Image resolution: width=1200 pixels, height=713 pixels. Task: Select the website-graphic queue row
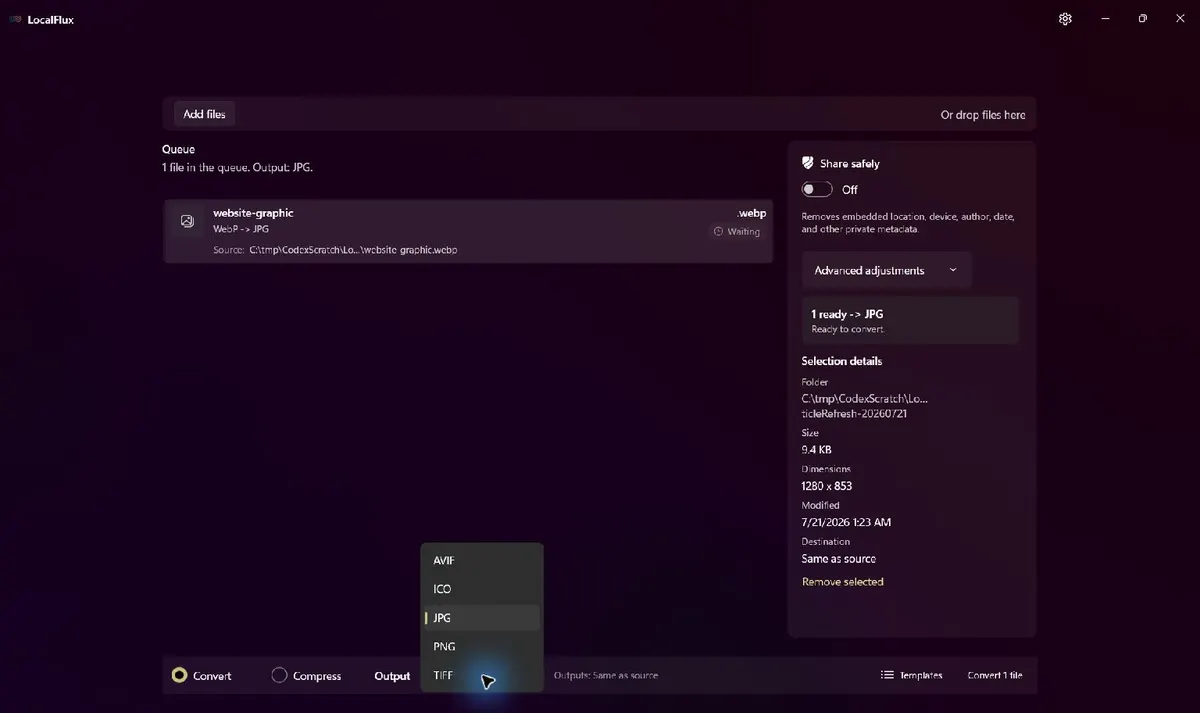[468, 231]
